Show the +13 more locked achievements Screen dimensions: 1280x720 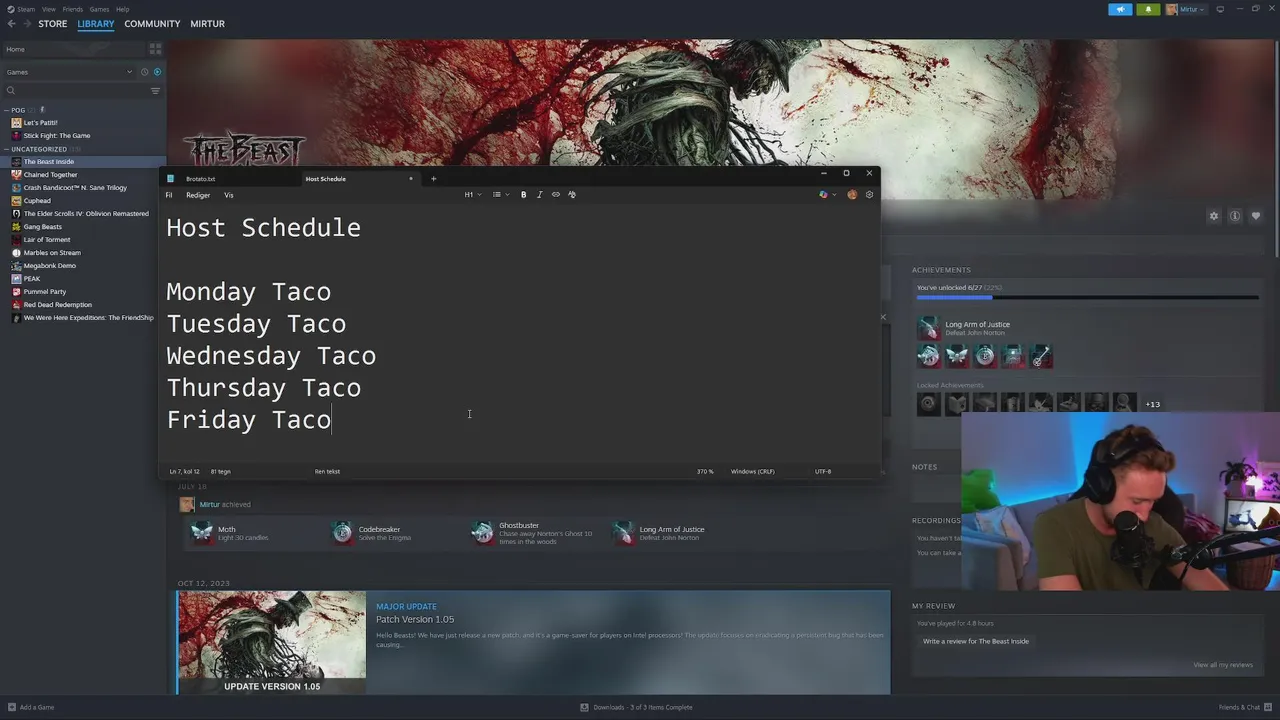pyautogui.click(x=1153, y=405)
